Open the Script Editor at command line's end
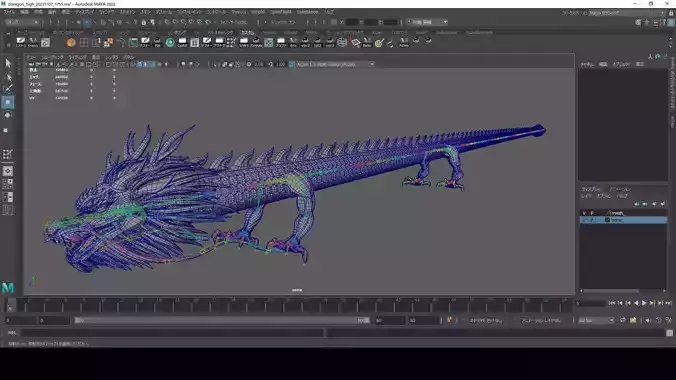The image size is (676, 380). tap(669, 333)
